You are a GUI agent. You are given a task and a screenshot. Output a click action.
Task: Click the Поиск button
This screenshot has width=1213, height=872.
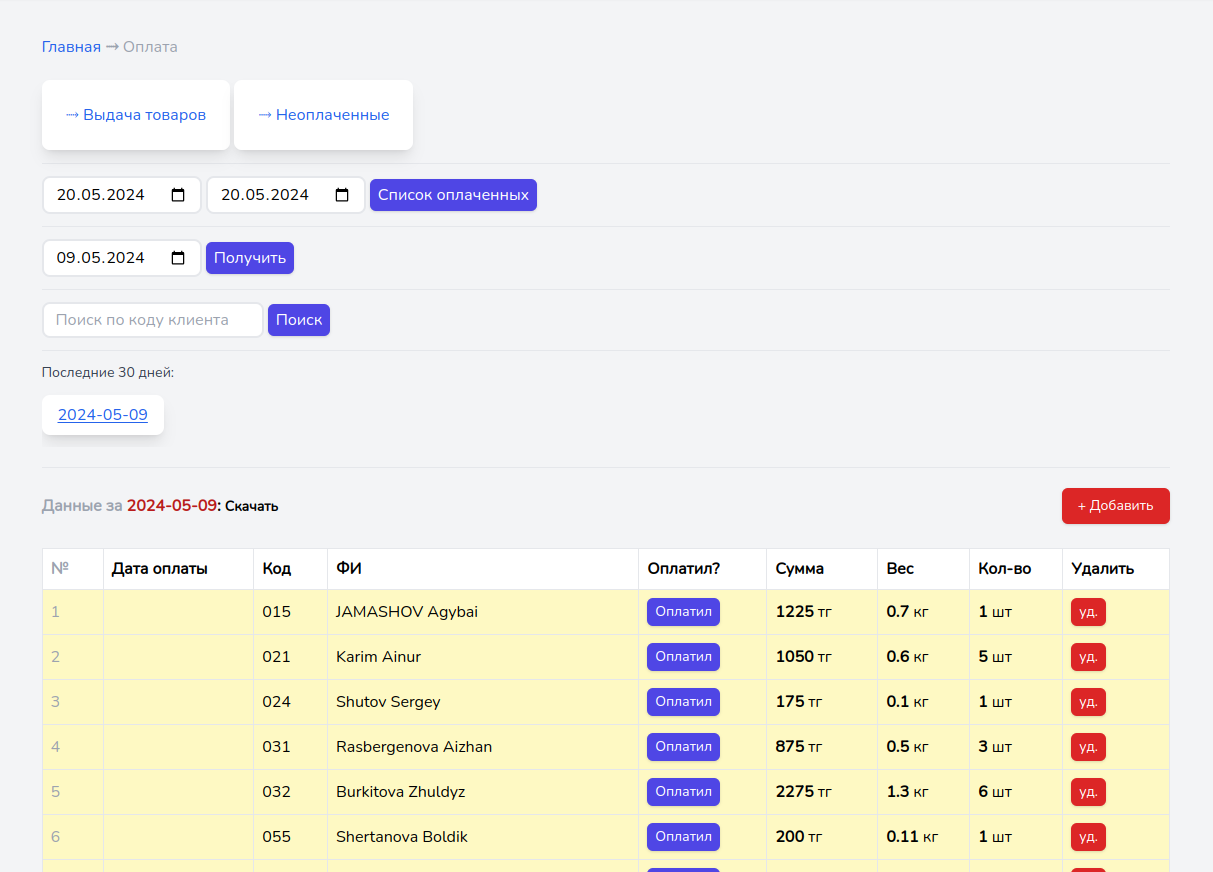299,320
